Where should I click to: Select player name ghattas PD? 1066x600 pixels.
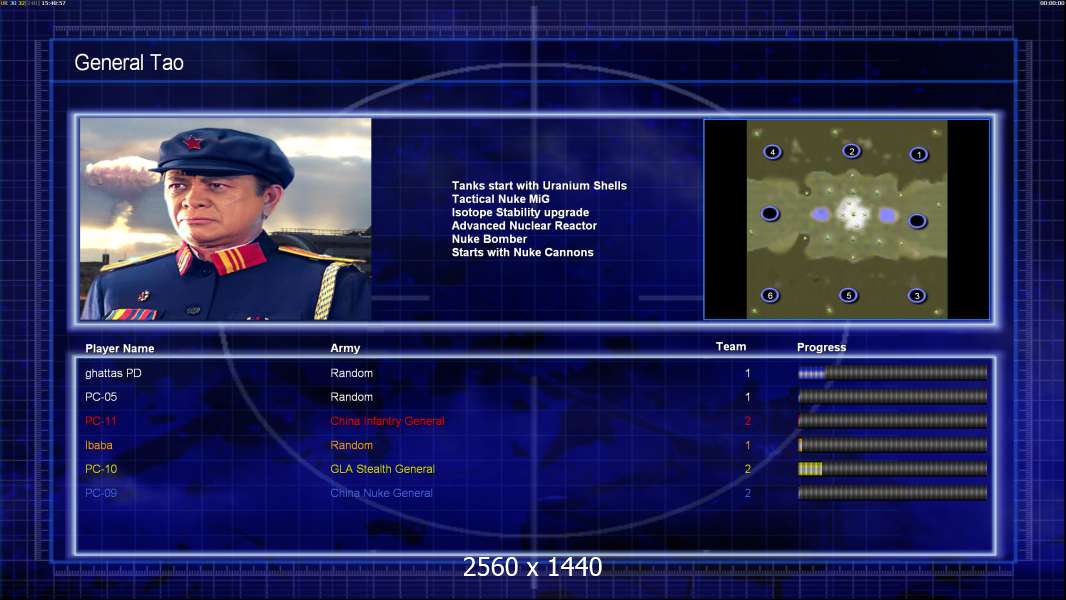point(113,373)
